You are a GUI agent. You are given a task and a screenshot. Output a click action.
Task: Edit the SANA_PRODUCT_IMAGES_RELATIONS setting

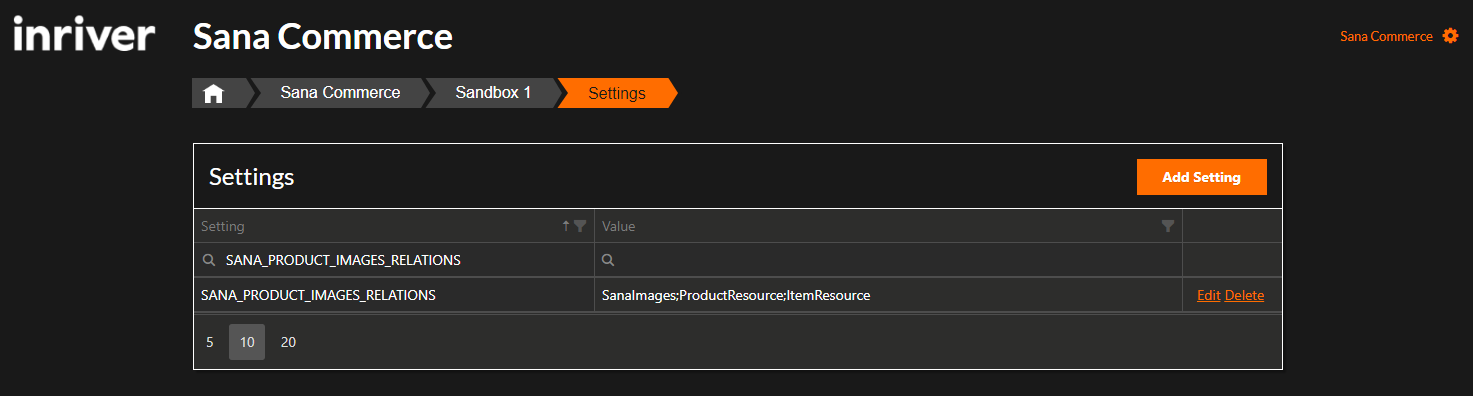tap(1208, 295)
